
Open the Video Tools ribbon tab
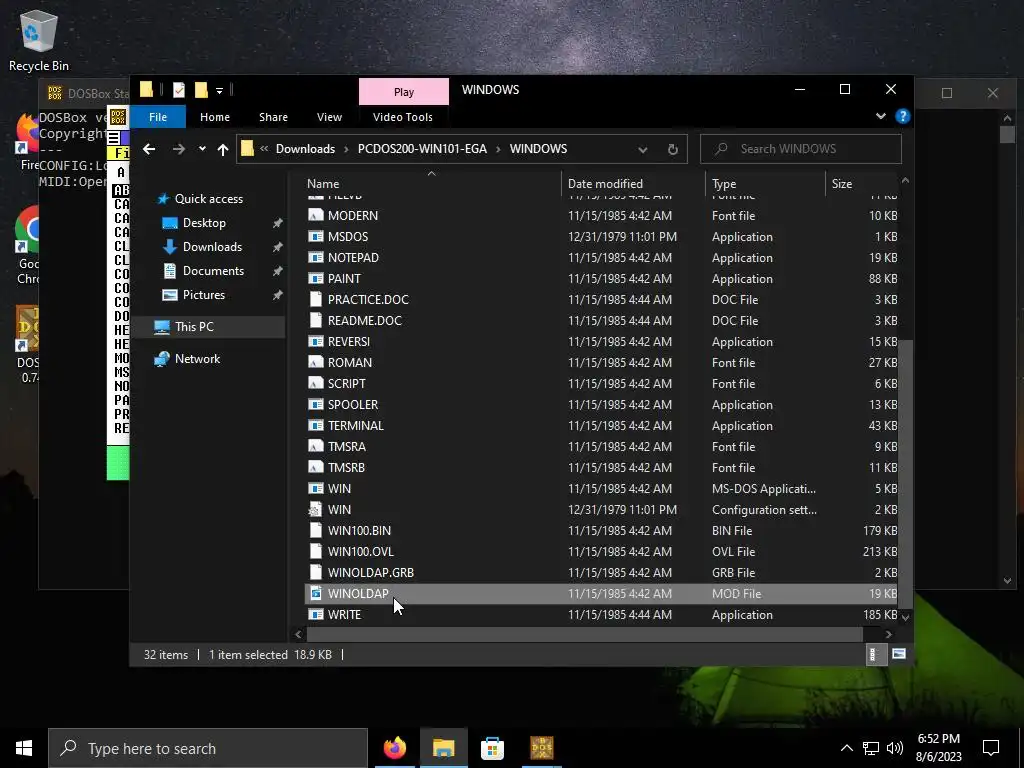(402, 117)
